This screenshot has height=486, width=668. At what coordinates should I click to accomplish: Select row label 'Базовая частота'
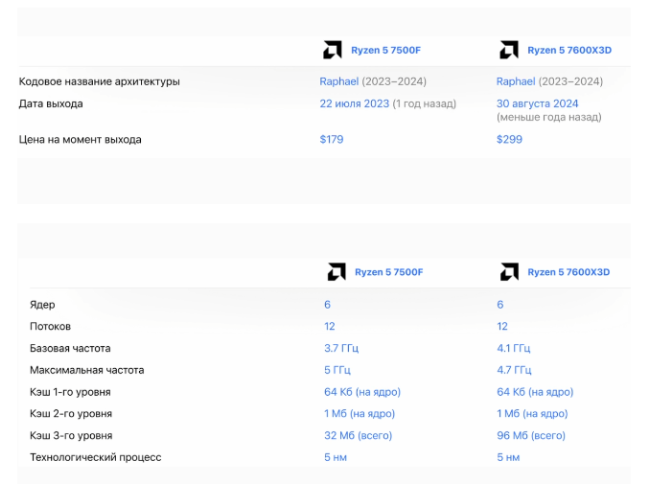(x=70, y=348)
